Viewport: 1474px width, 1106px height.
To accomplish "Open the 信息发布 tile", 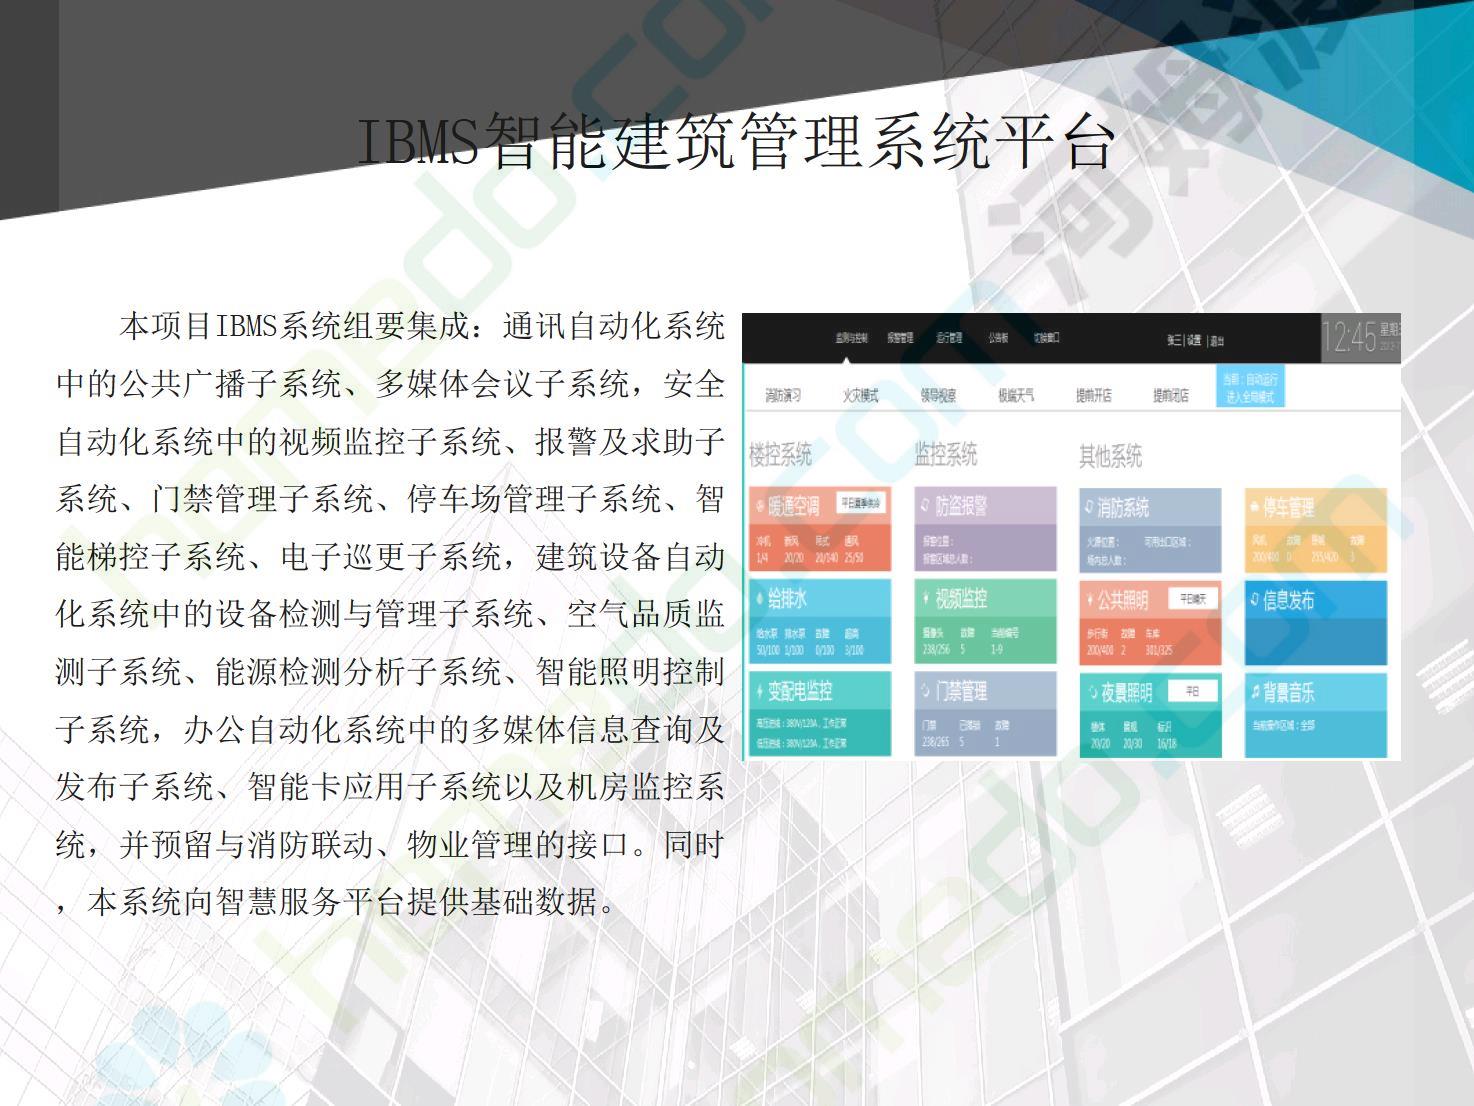I will [x=1316, y=622].
